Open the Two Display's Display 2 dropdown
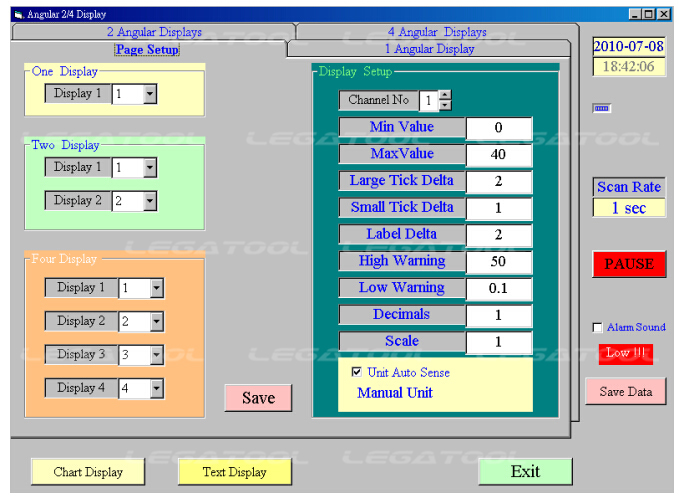Screen dimensions: 679x497 [150, 201]
